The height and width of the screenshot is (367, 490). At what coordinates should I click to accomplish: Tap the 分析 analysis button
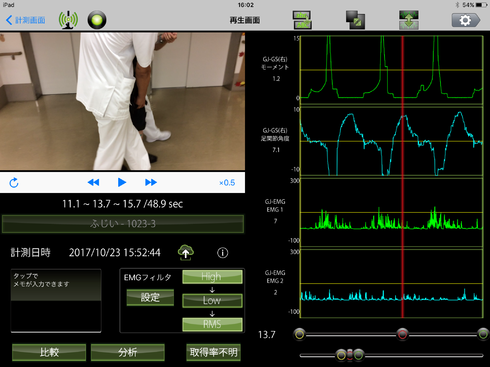(x=128, y=352)
